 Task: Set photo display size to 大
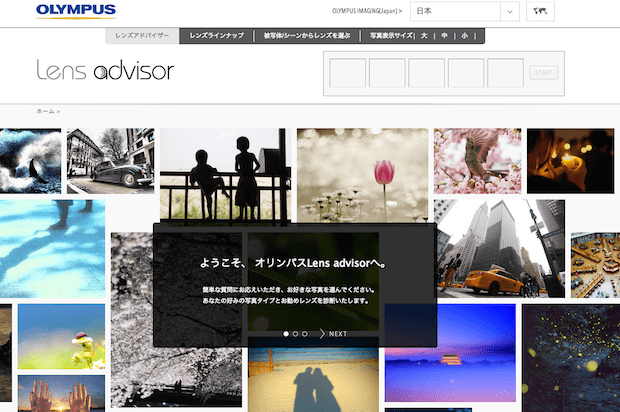tap(424, 35)
